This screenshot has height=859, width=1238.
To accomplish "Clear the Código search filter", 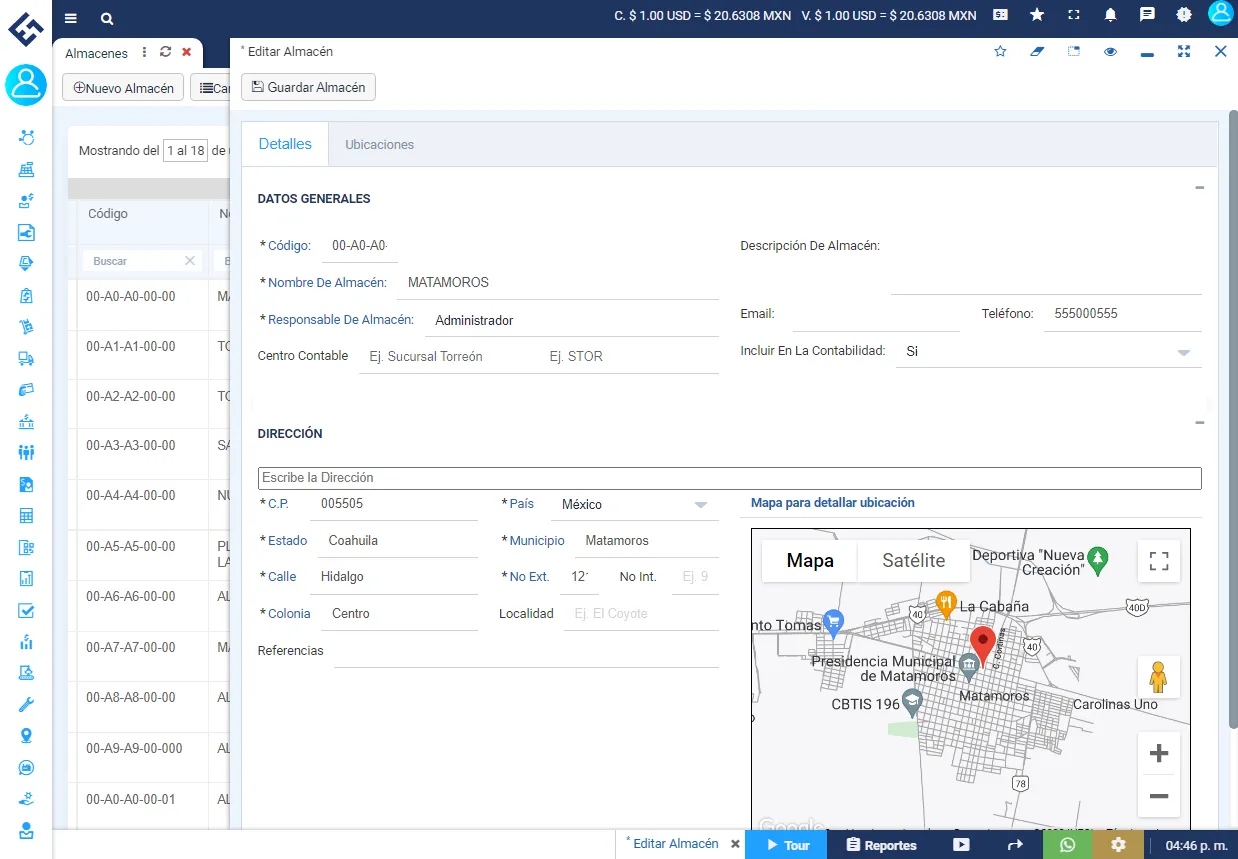I will coord(190,261).
